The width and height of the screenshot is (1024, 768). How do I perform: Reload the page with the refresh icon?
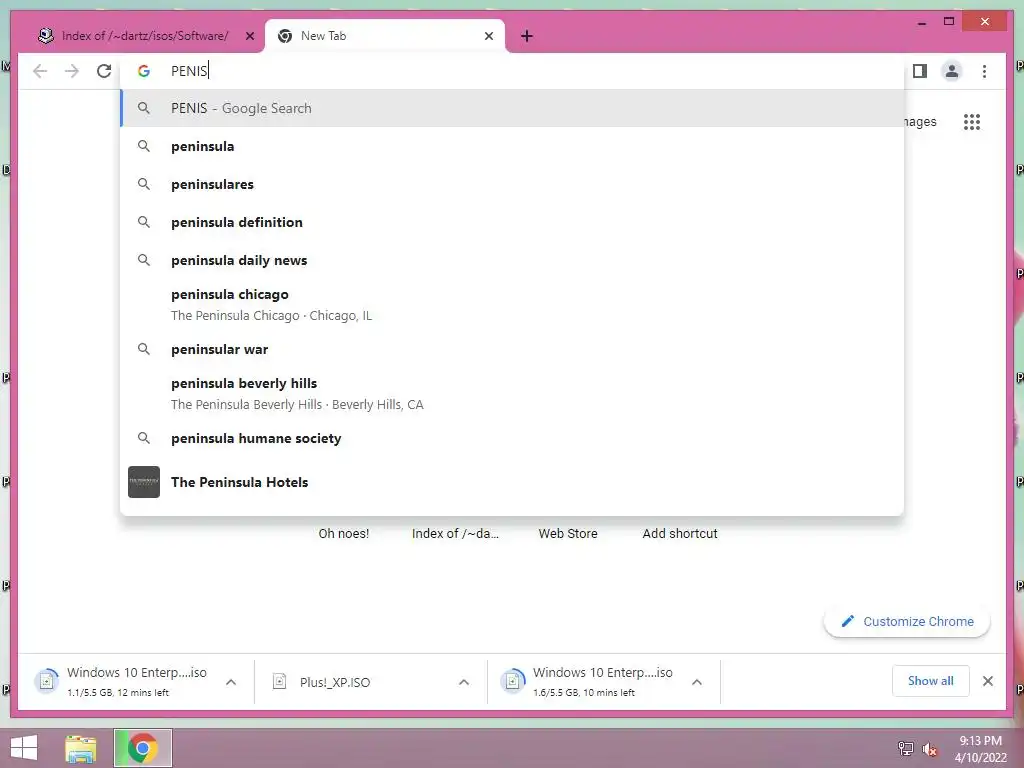click(x=104, y=71)
